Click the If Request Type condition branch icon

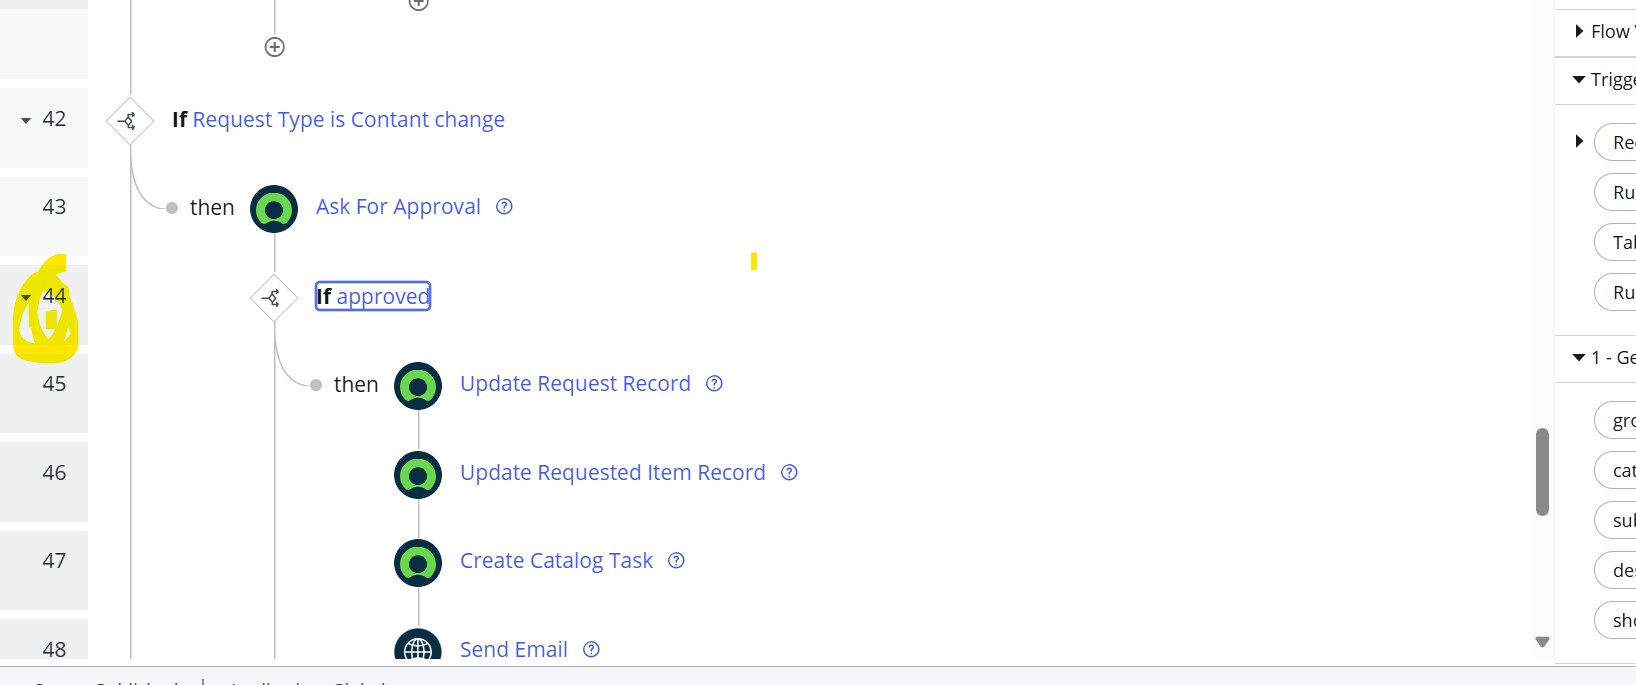[x=130, y=121]
